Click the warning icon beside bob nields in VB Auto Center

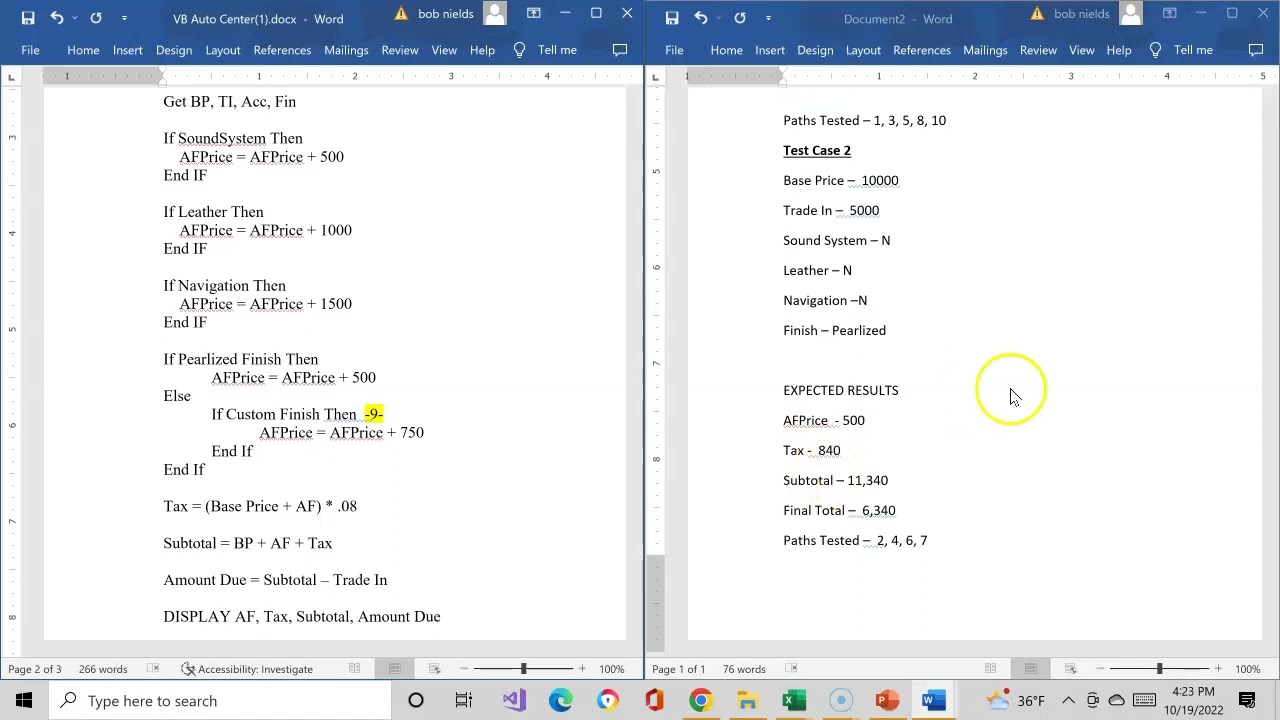(x=401, y=14)
